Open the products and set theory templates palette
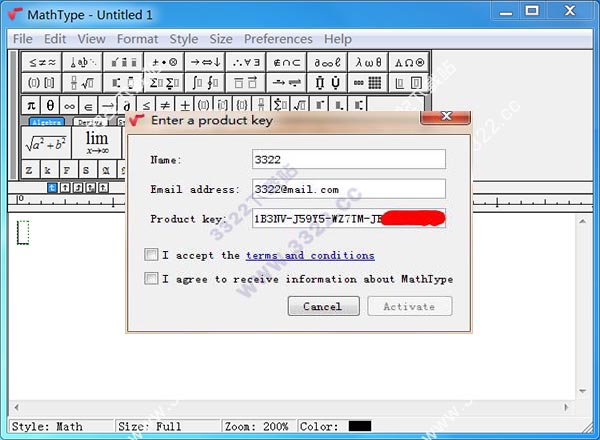This screenshot has height=440, width=600. tap(327, 83)
